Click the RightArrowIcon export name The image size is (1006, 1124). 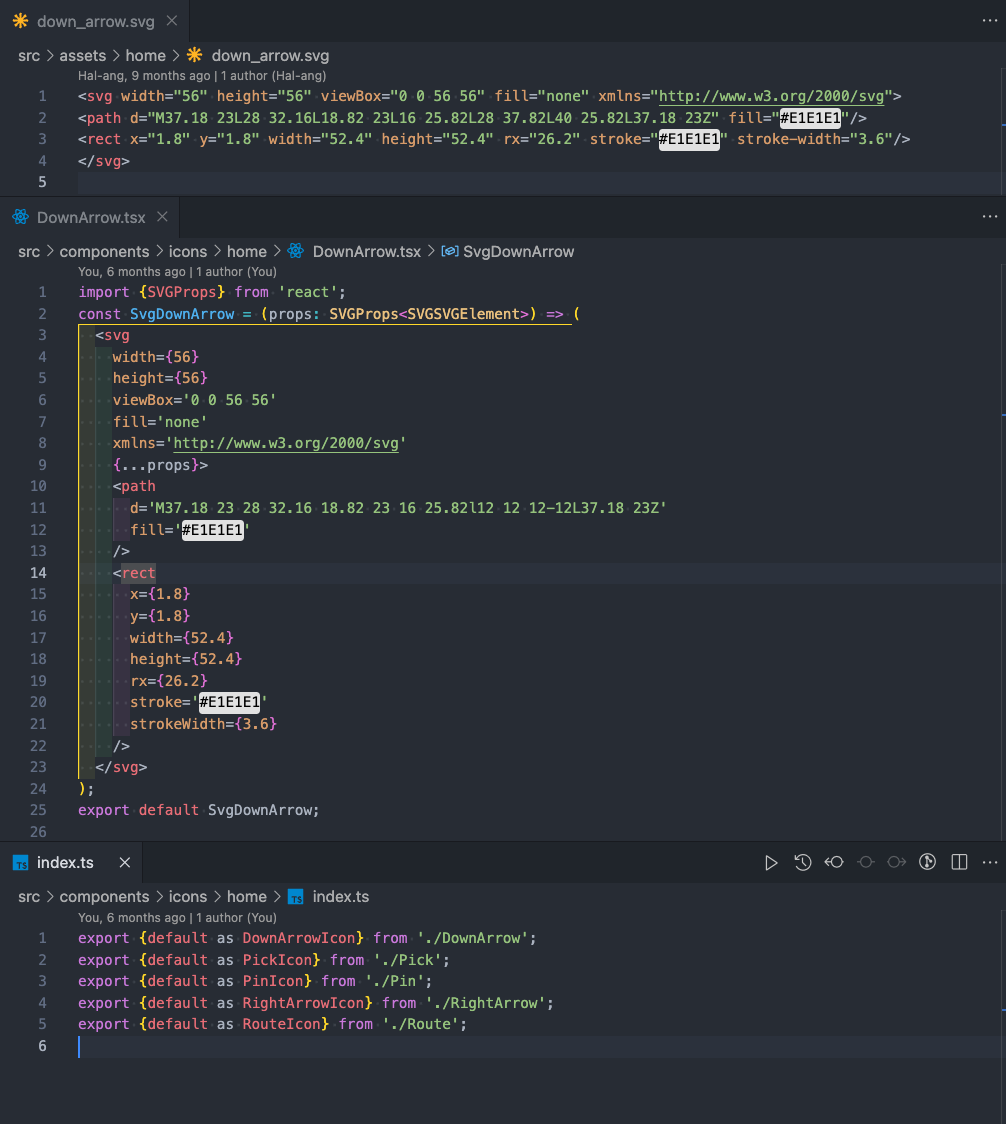[303, 1003]
